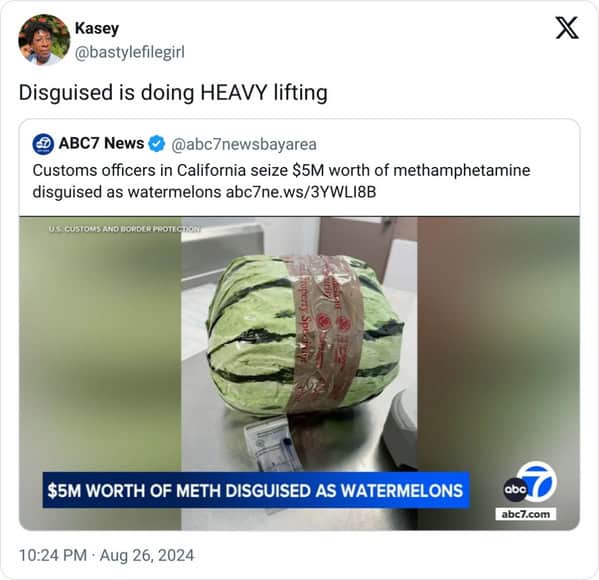
Task: Click the 'Disguised is doing HEAVY lifting' text
Action: pyautogui.click(x=173, y=93)
